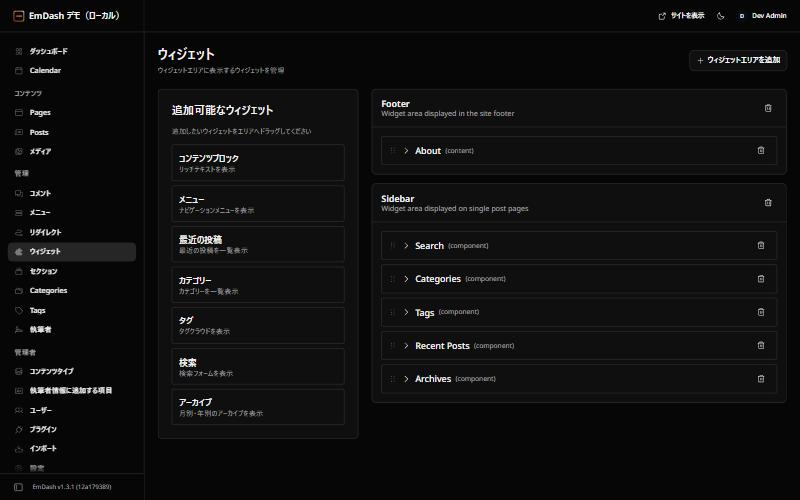Grab the Recent Posts drag handle
The image size is (800, 500).
(x=392, y=345)
